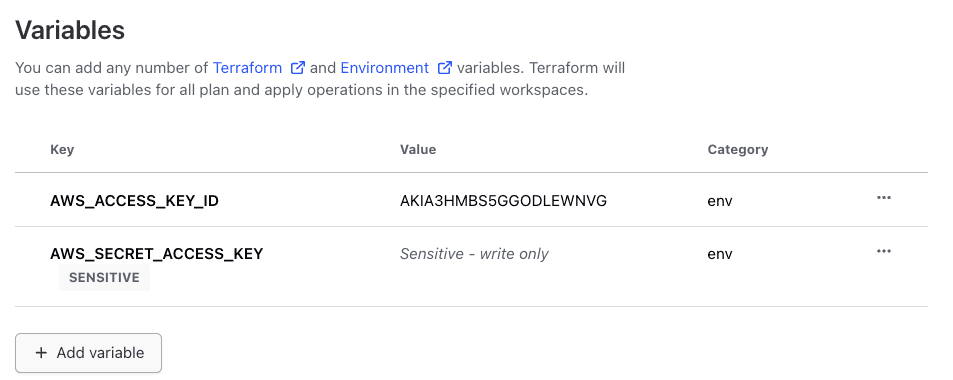
Task: Select the AWS_SECRET_ACCESS_KEY variable key
Action: [156, 254]
